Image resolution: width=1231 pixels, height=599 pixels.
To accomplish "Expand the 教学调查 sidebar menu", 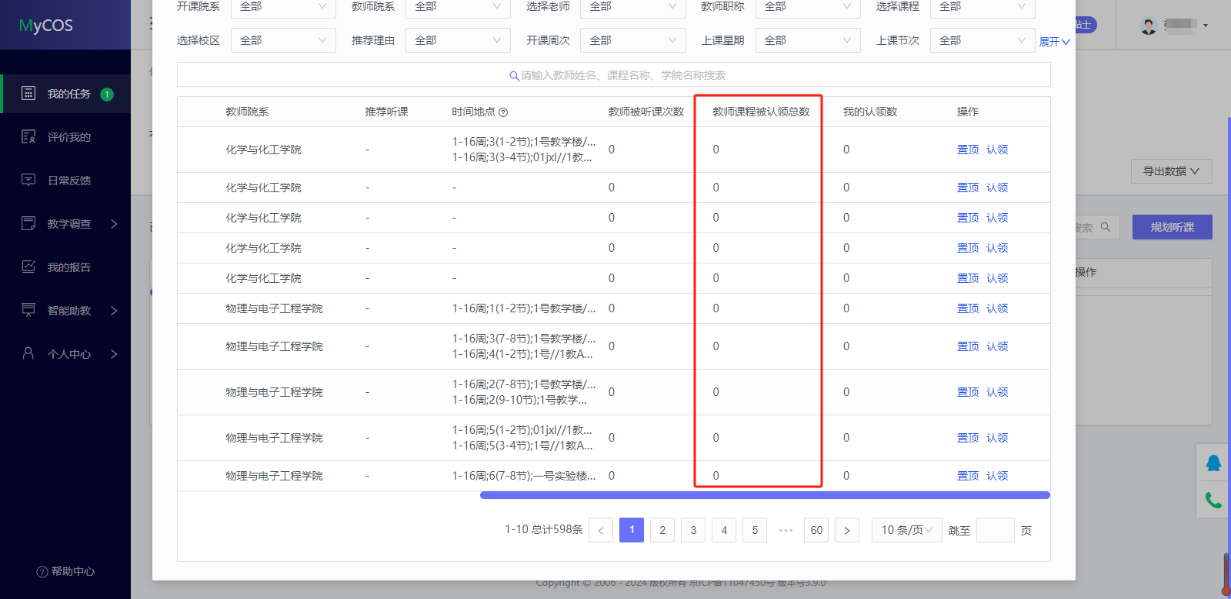I will pos(114,224).
